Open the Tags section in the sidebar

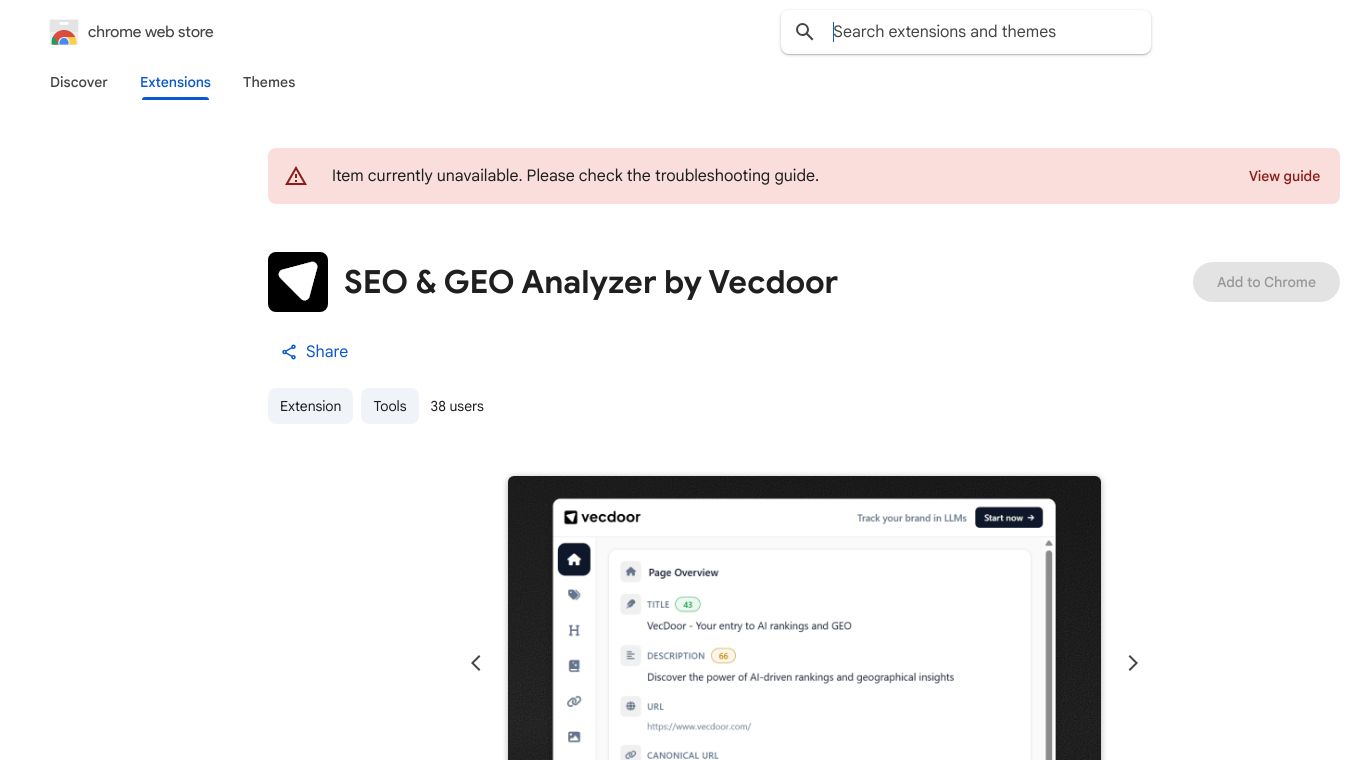574,594
